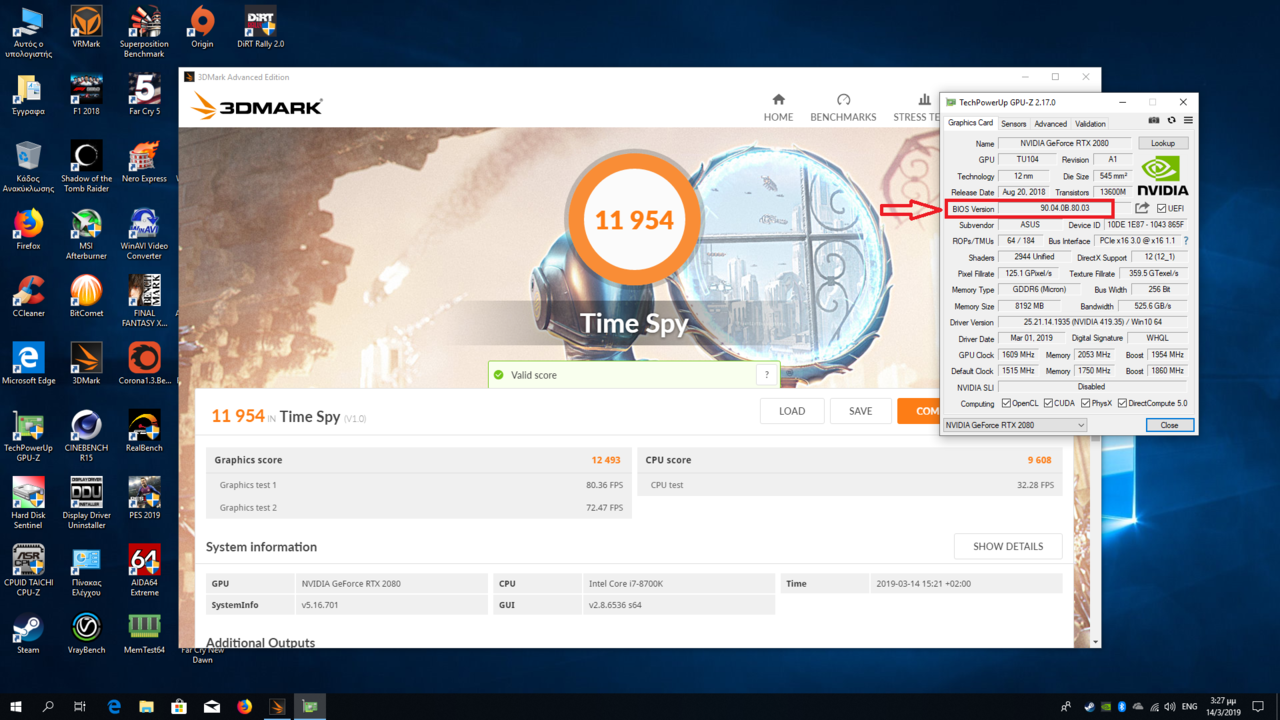Open the Superposition Benchmark desktop icon
The height and width of the screenshot is (720, 1280).
(x=144, y=32)
